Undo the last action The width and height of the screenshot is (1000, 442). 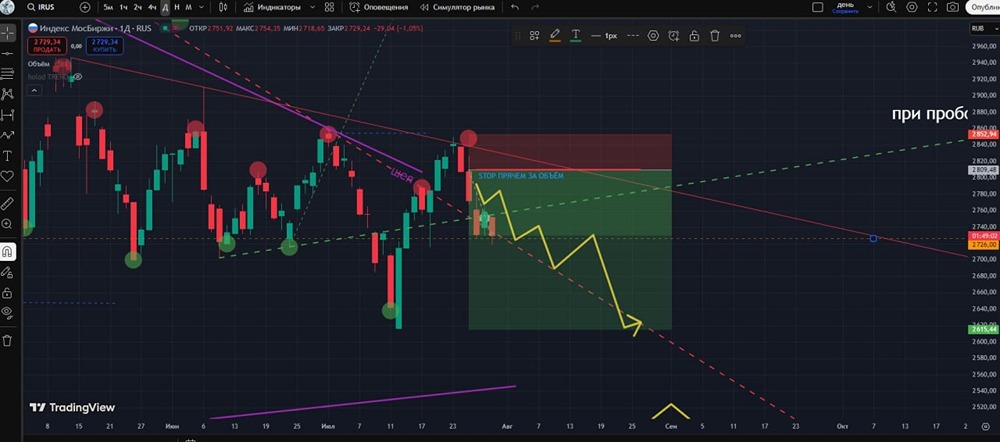pos(515,8)
